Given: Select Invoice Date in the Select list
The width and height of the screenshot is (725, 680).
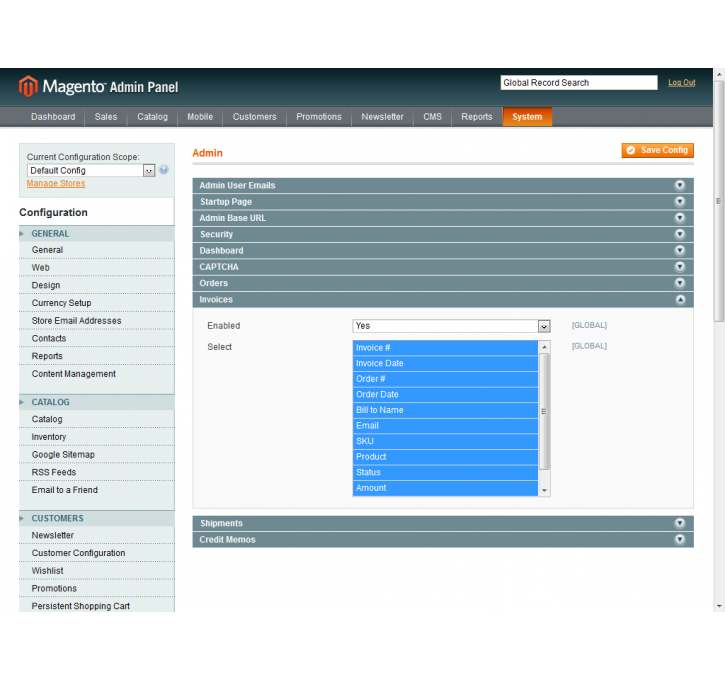Looking at the screenshot, I should [445, 363].
